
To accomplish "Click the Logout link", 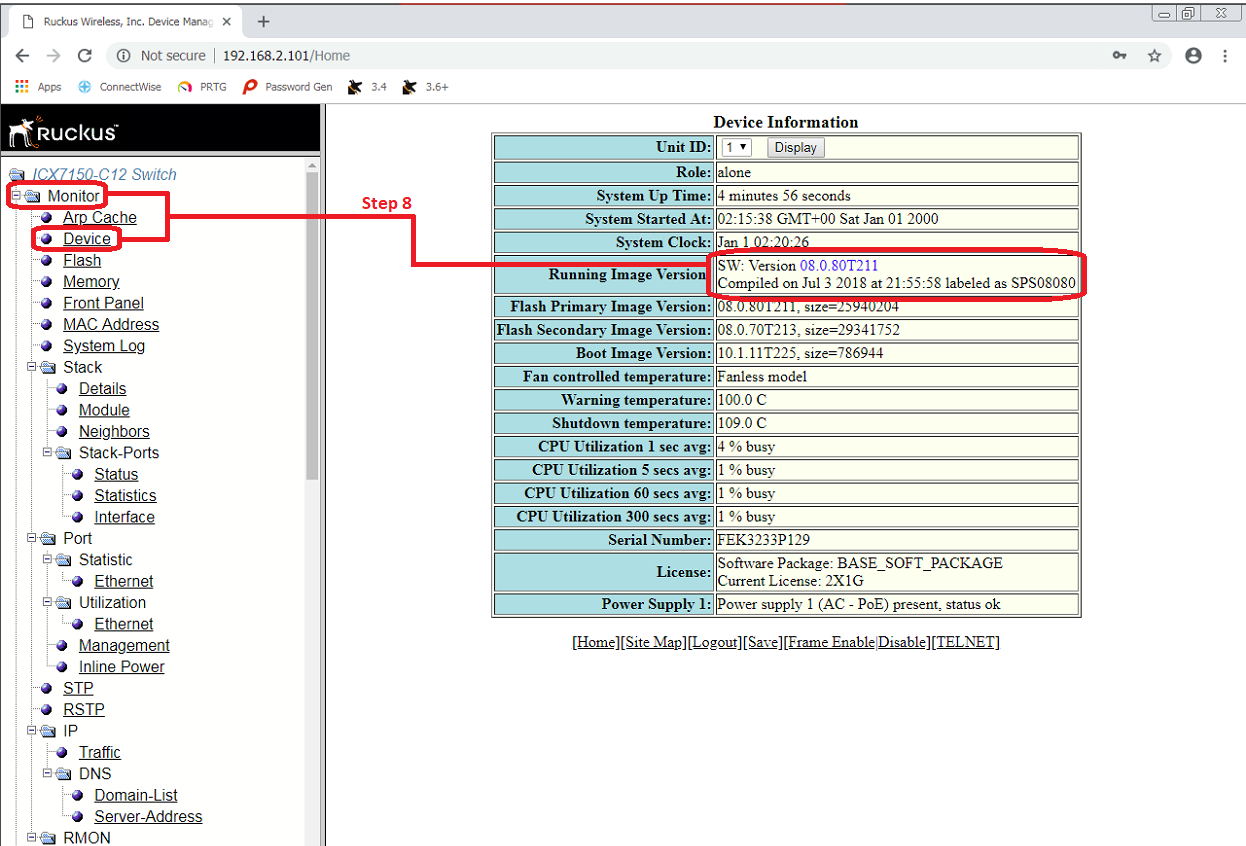I will pos(715,642).
